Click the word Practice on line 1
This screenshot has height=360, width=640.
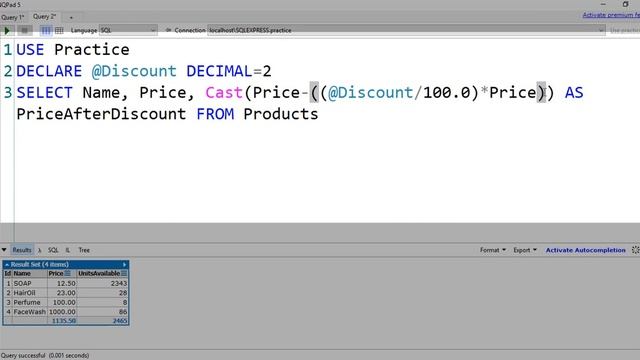pyautogui.click(x=92, y=50)
